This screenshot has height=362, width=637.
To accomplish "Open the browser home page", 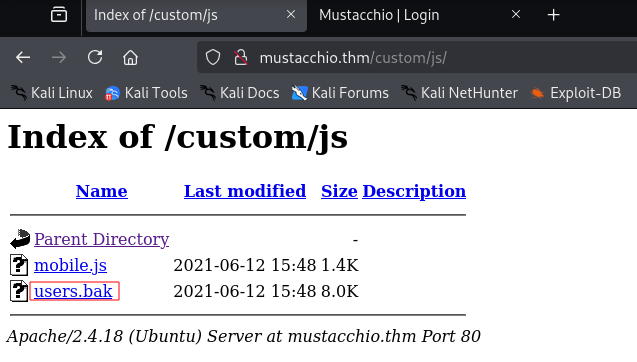I will [x=130, y=57].
